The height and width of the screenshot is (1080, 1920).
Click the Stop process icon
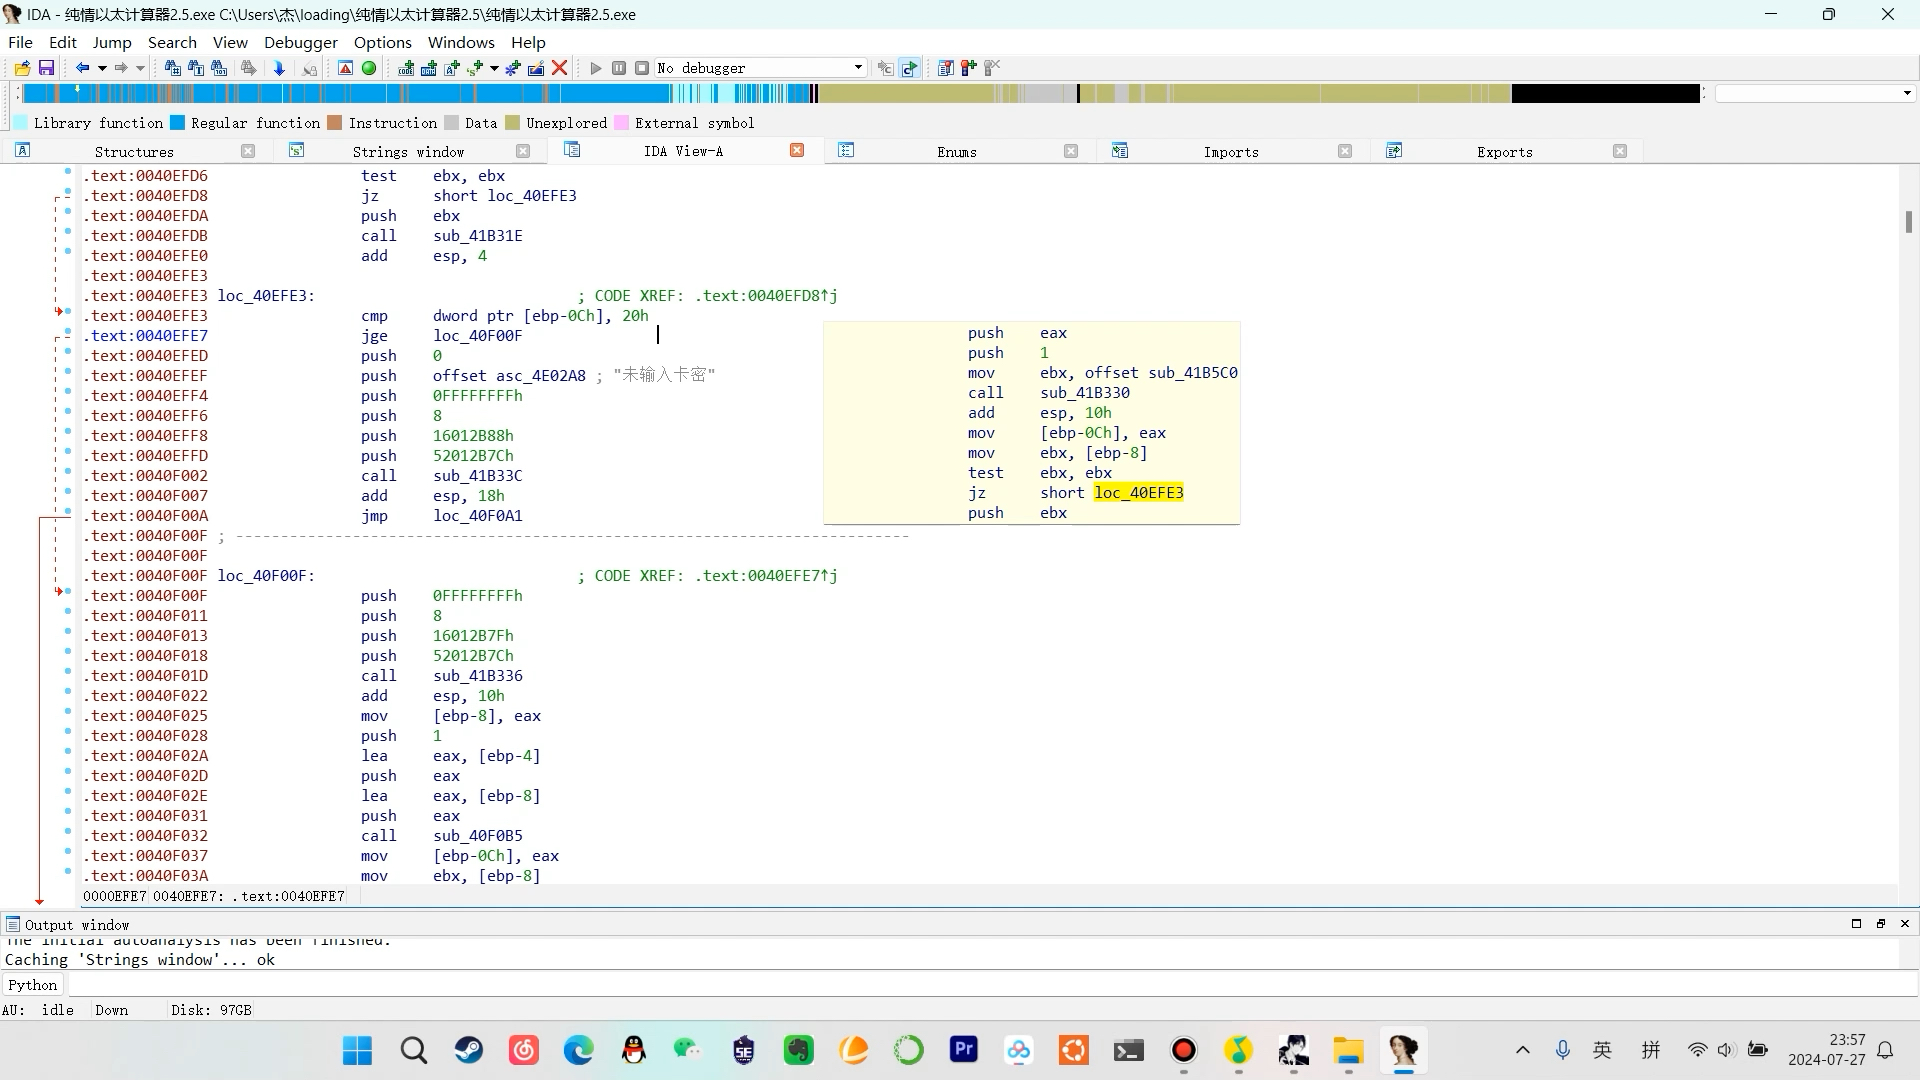coord(642,68)
